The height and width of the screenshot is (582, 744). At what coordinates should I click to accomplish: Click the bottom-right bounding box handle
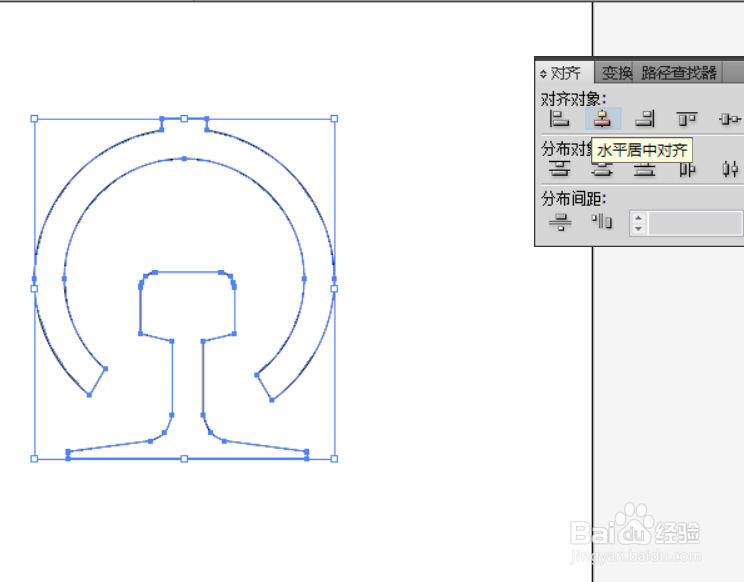pyautogui.click(x=334, y=459)
